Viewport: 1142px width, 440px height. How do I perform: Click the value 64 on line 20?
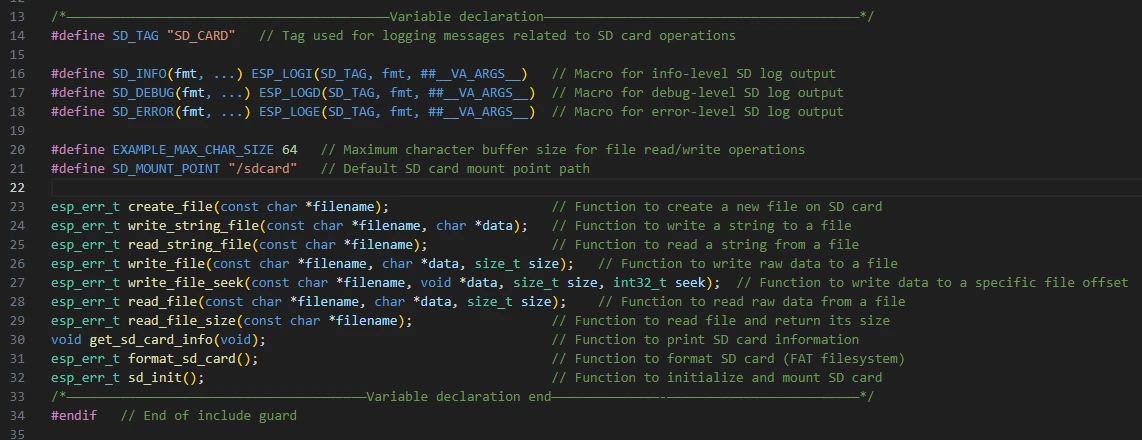tap(289, 150)
